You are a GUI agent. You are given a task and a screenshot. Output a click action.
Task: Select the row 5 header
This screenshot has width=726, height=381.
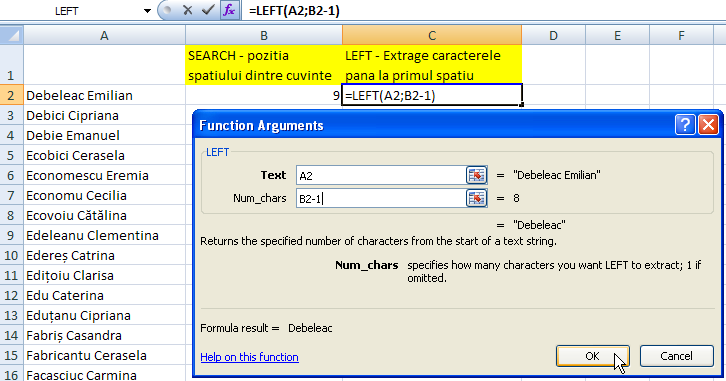(12, 155)
